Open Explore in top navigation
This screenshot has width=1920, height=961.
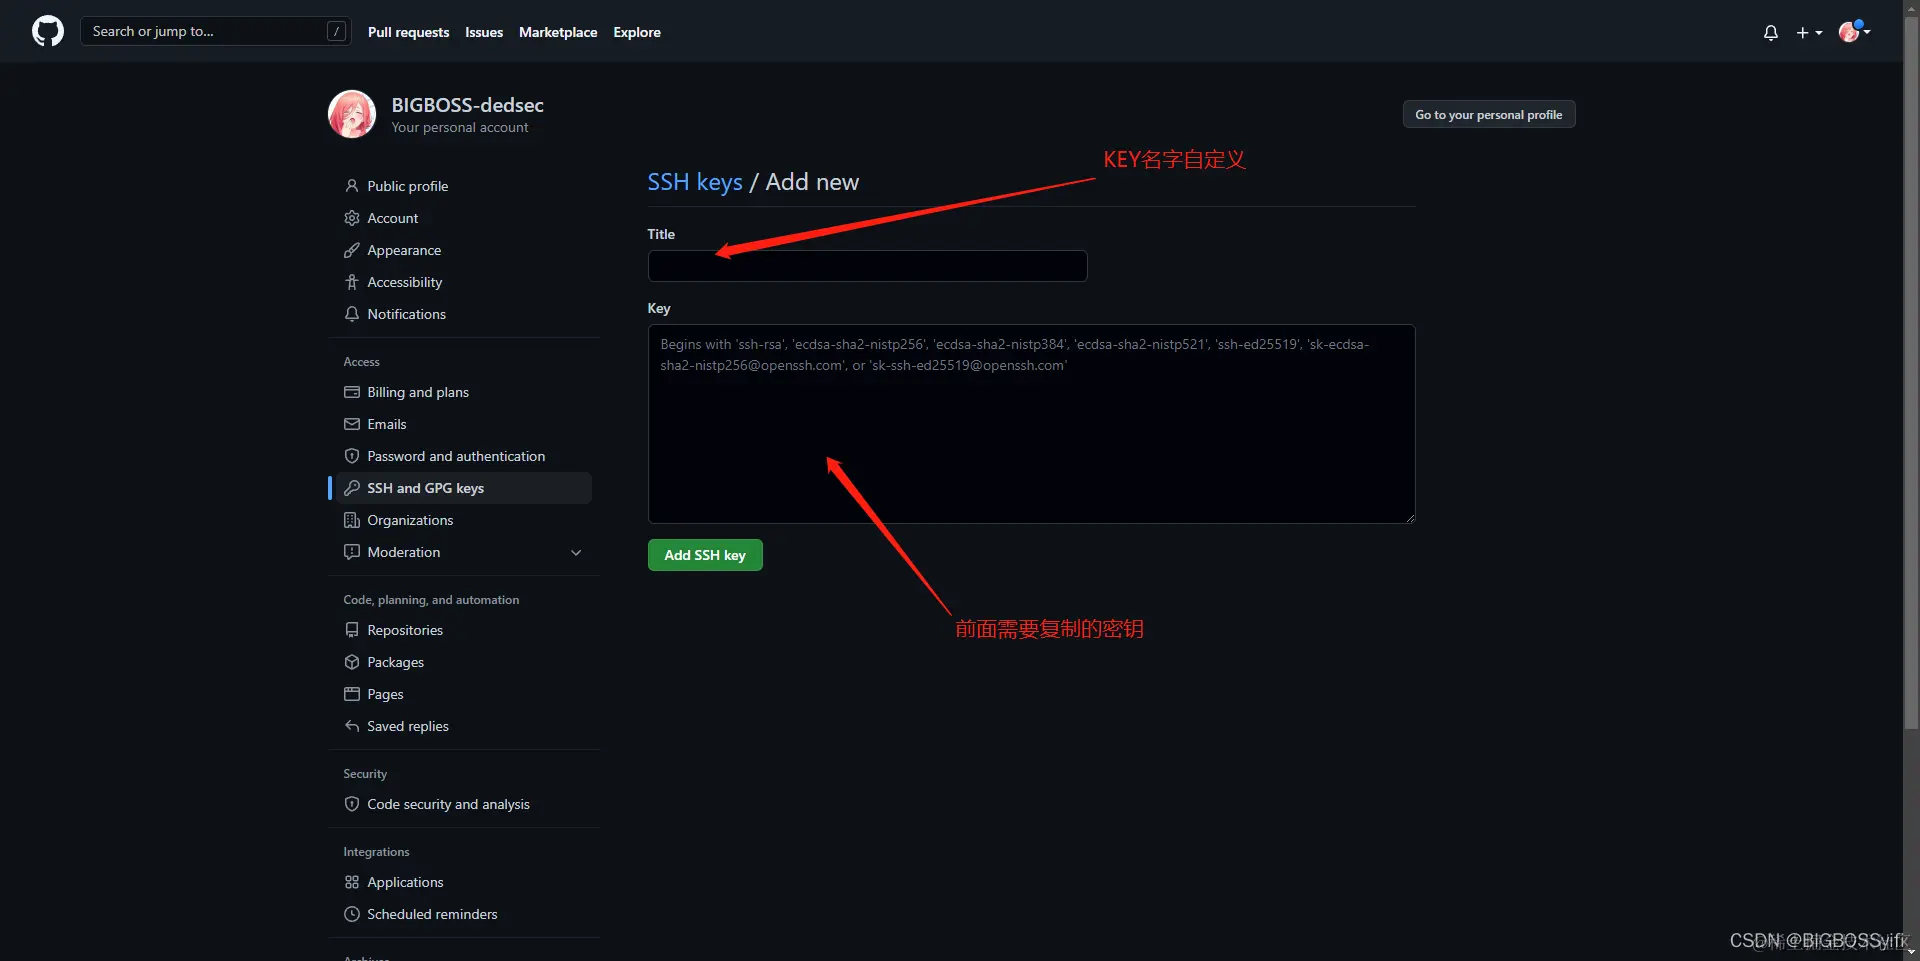[637, 32]
